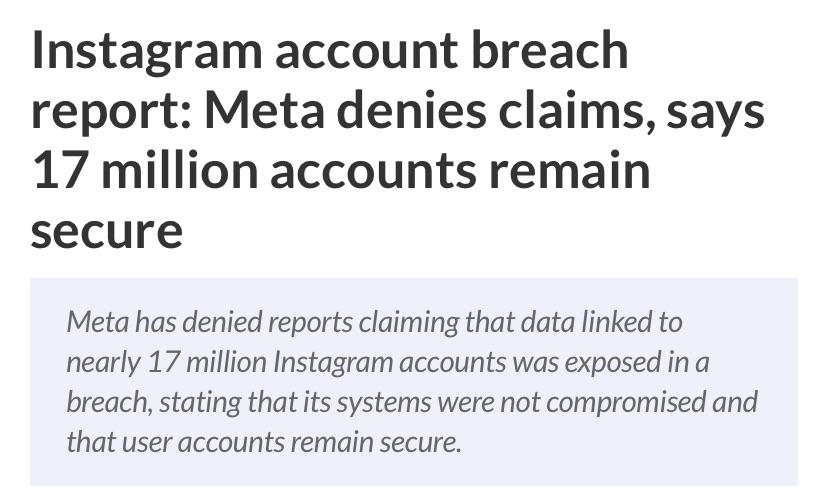828x499 pixels.
Task: Click "reports claiming" in the summary's first line
Action: click(x=355, y=322)
